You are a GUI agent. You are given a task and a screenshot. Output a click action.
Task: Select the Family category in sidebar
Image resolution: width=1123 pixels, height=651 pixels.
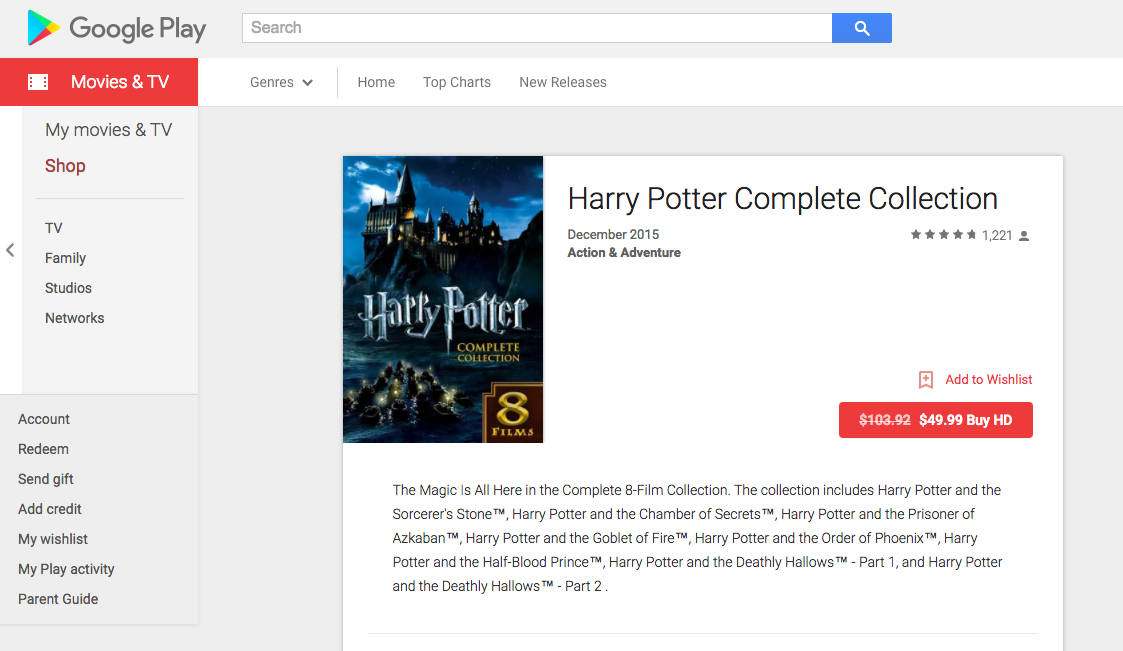click(x=65, y=258)
